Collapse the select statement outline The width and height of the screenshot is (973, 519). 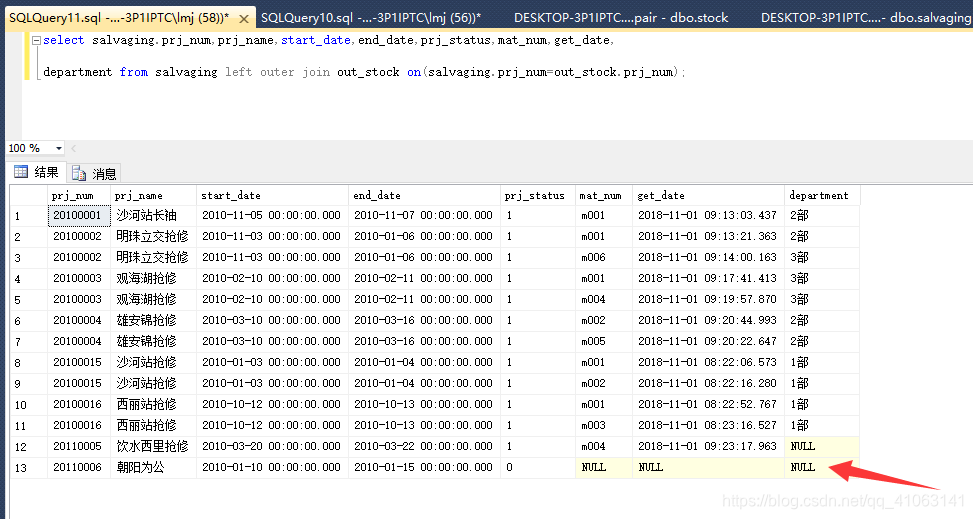pyautogui.click(x=36, y=40)
